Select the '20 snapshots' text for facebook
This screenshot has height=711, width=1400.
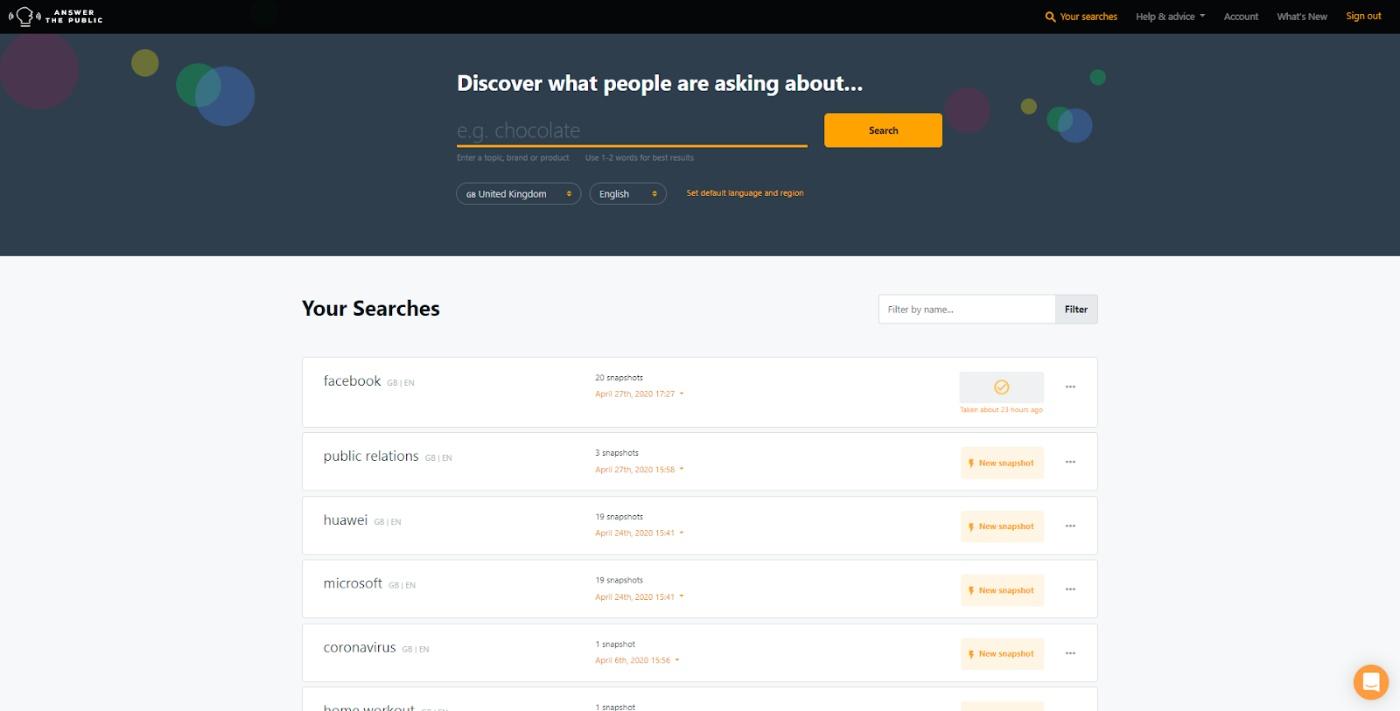(619, 378)
